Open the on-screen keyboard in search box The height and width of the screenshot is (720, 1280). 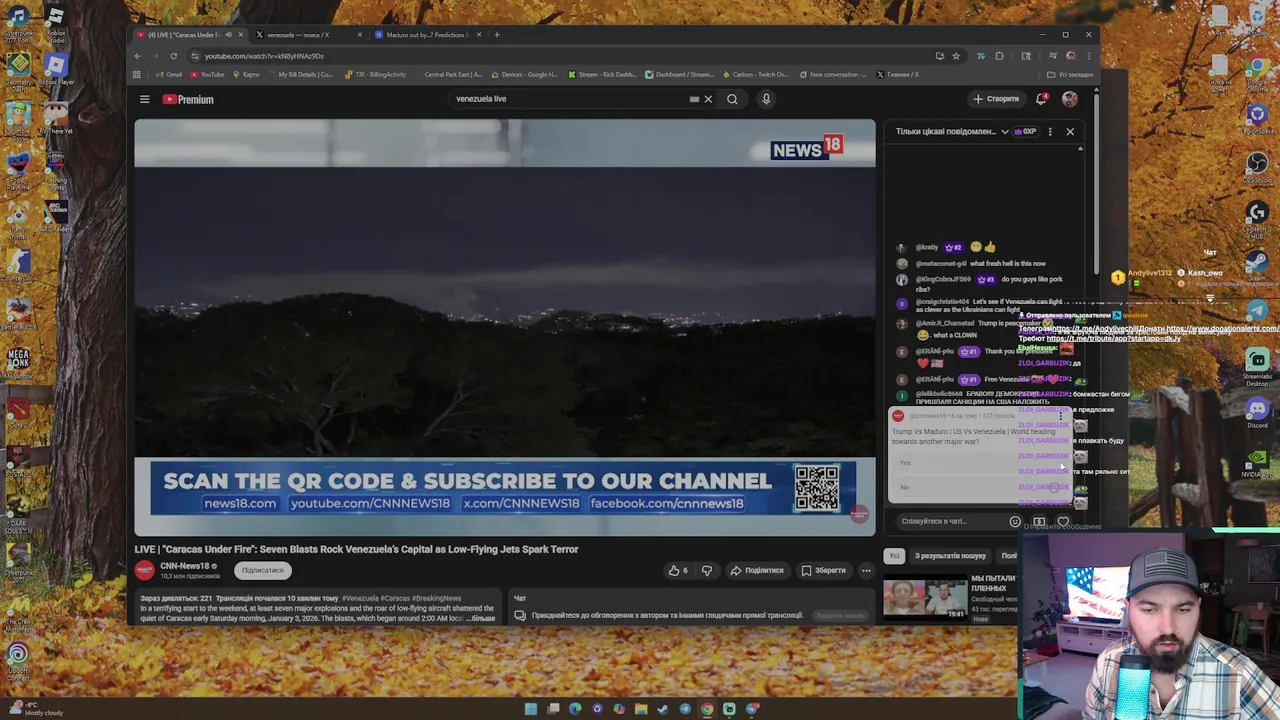pyautogui.click(x=694, y=99)
